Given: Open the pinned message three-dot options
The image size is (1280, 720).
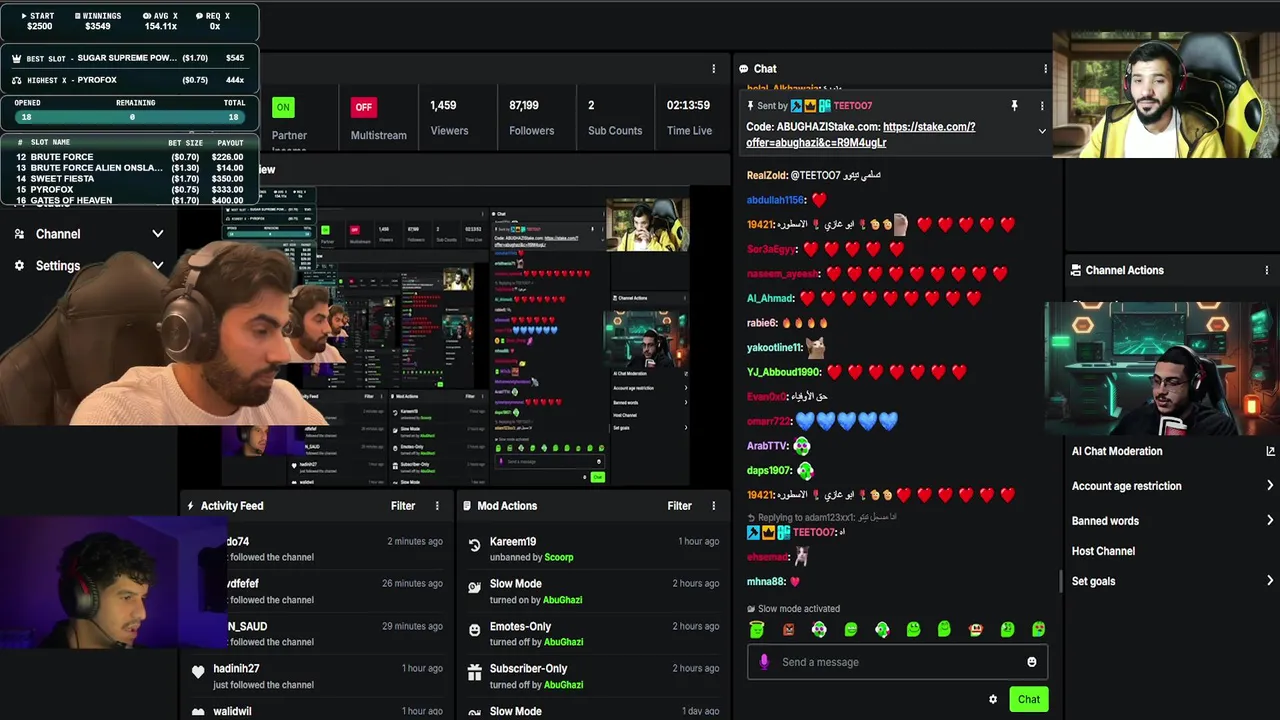Looking at the screenshot, I should tap(1042, 105).
